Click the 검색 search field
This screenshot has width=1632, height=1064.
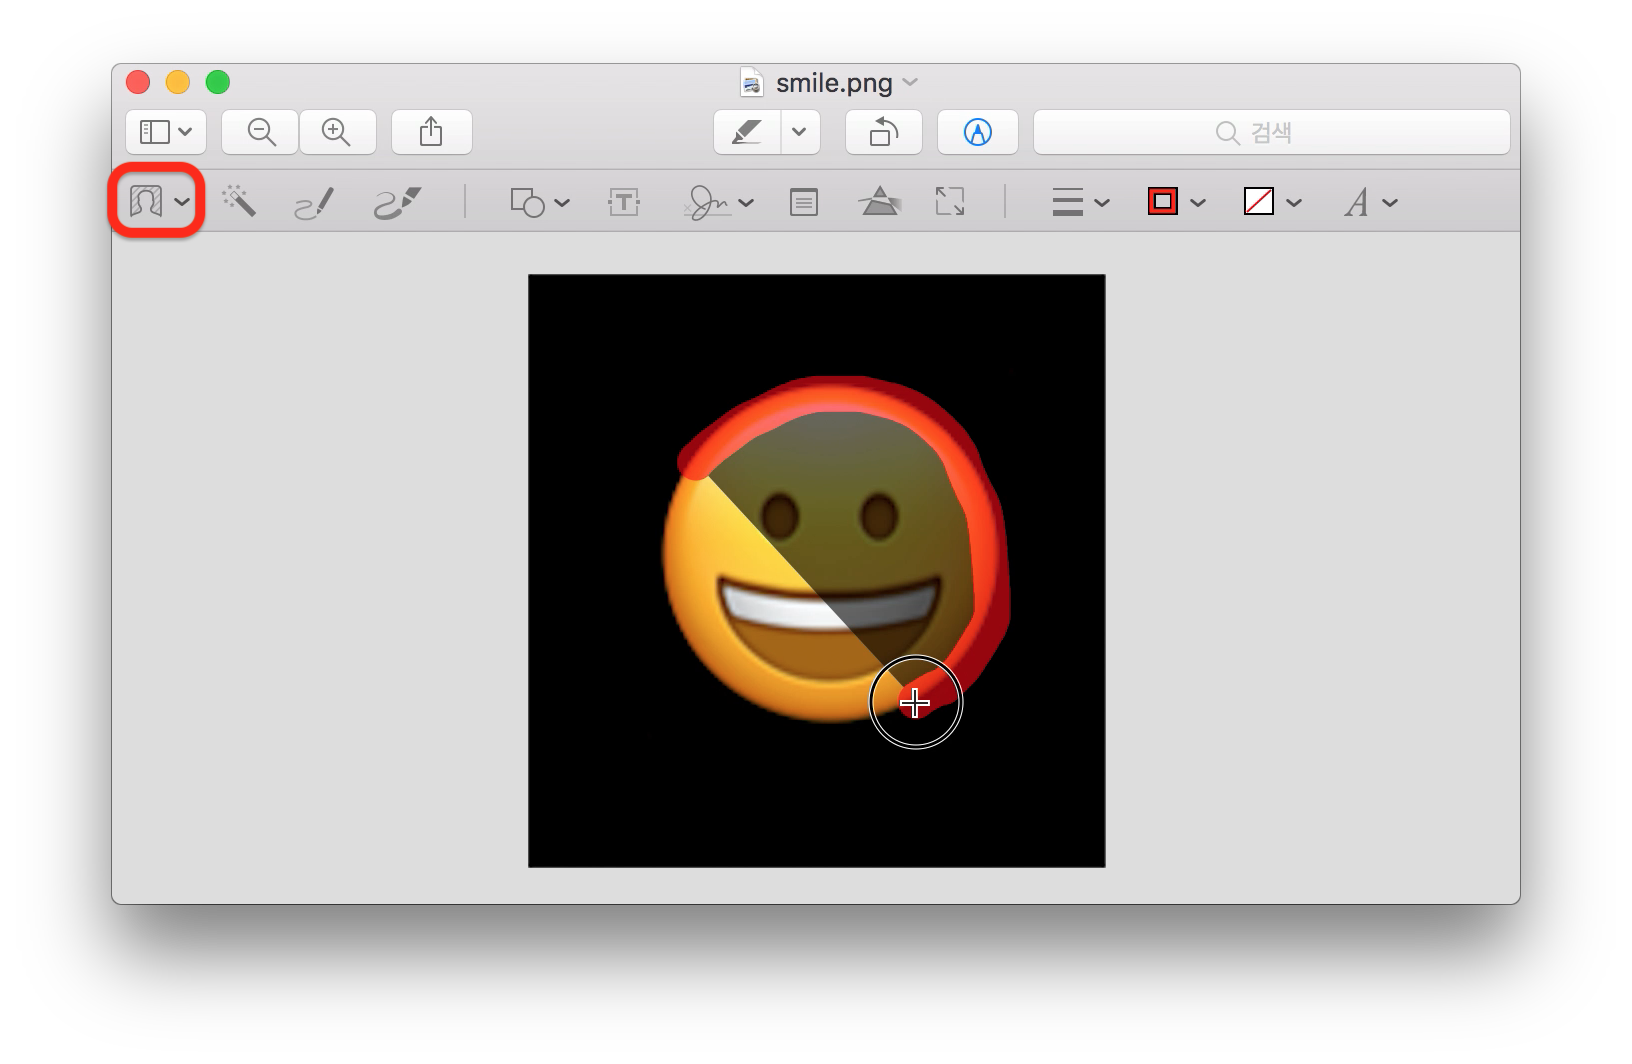click(1271, 132)
